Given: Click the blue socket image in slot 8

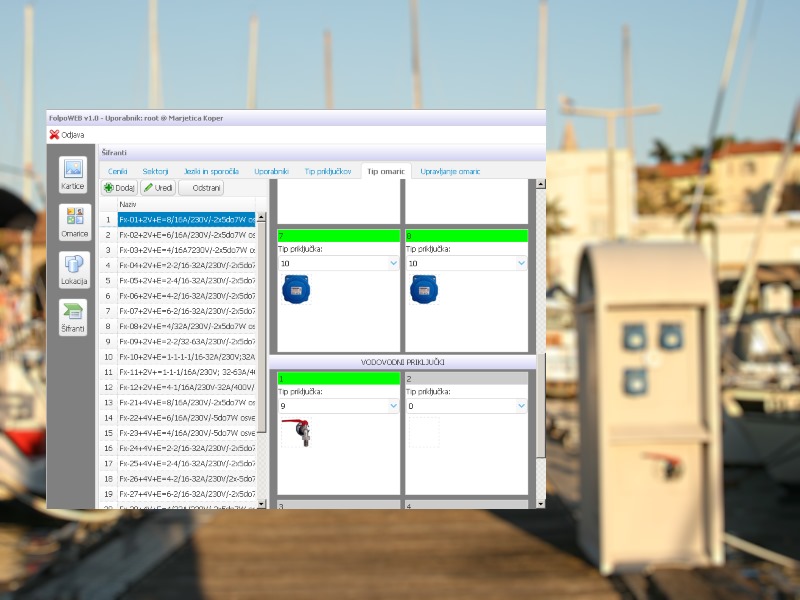Looking at the screenshot, I should point(423,290).
